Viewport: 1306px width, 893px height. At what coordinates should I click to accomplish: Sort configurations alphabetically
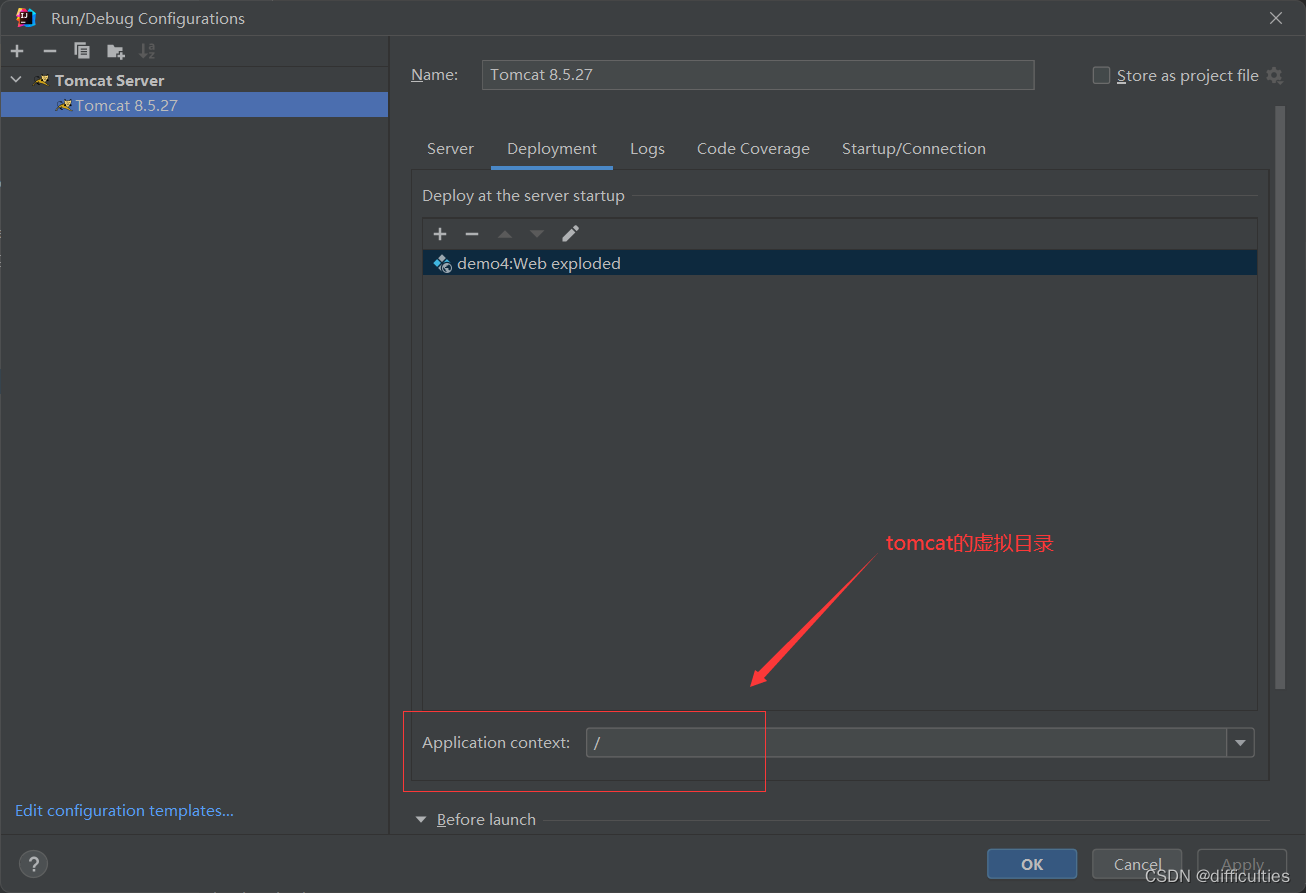[148, 51]
